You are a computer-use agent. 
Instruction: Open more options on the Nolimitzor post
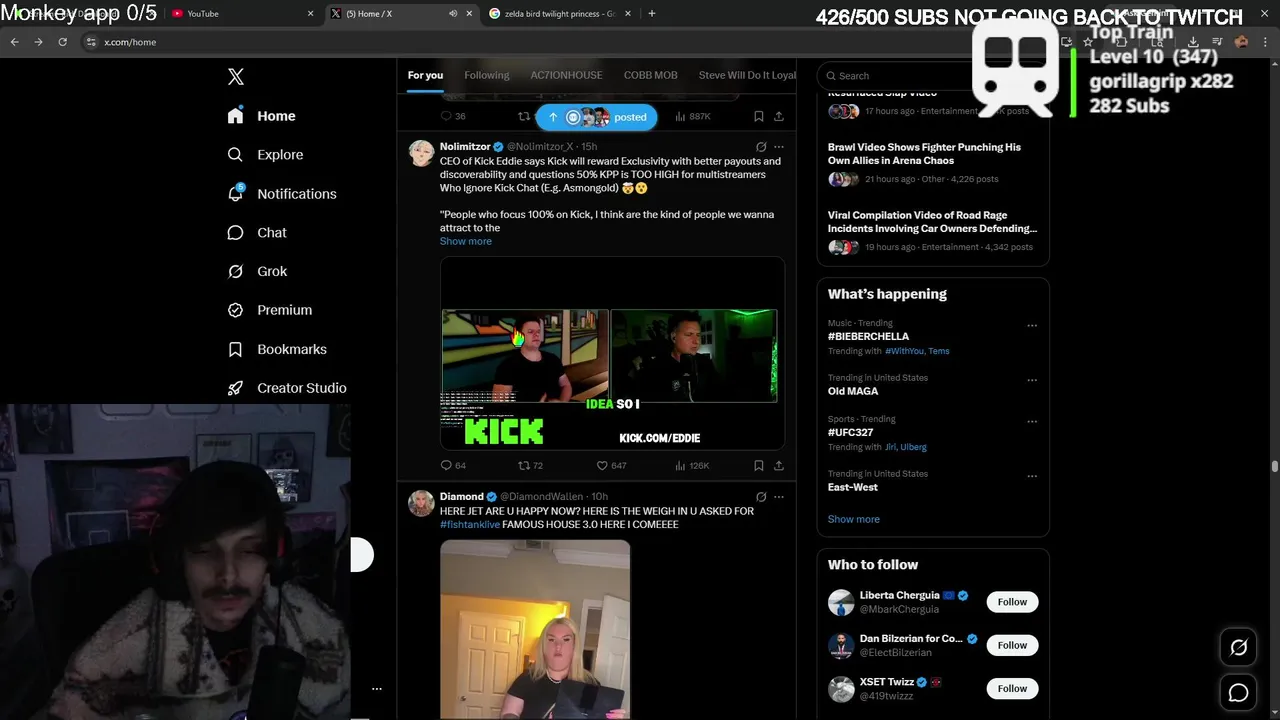pyautogui.click(x=779, y=147)
